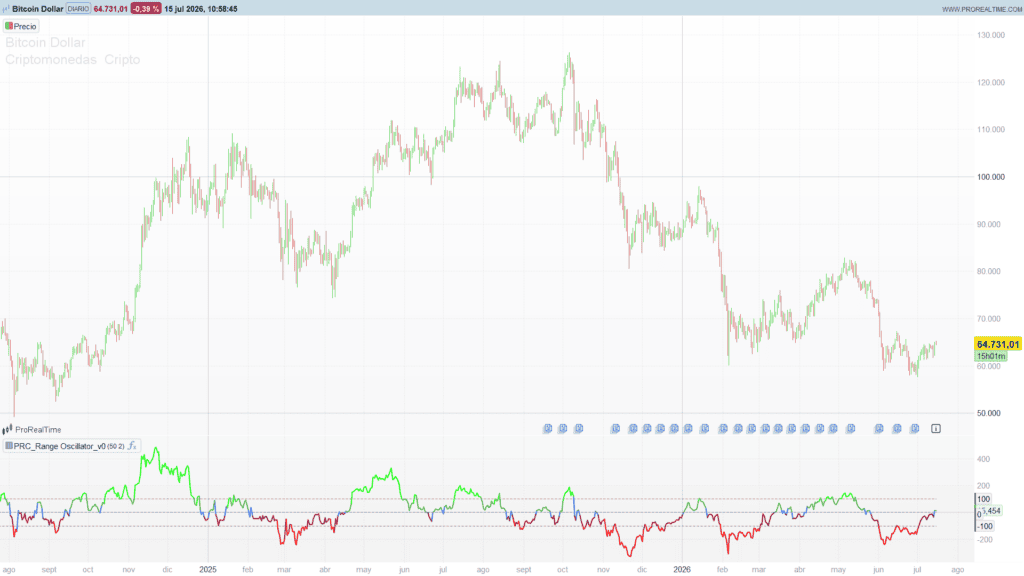Click the 15h01m countdown label
Image resolution: width=1024 pixels, height=576 pixels.
(991, 357)
